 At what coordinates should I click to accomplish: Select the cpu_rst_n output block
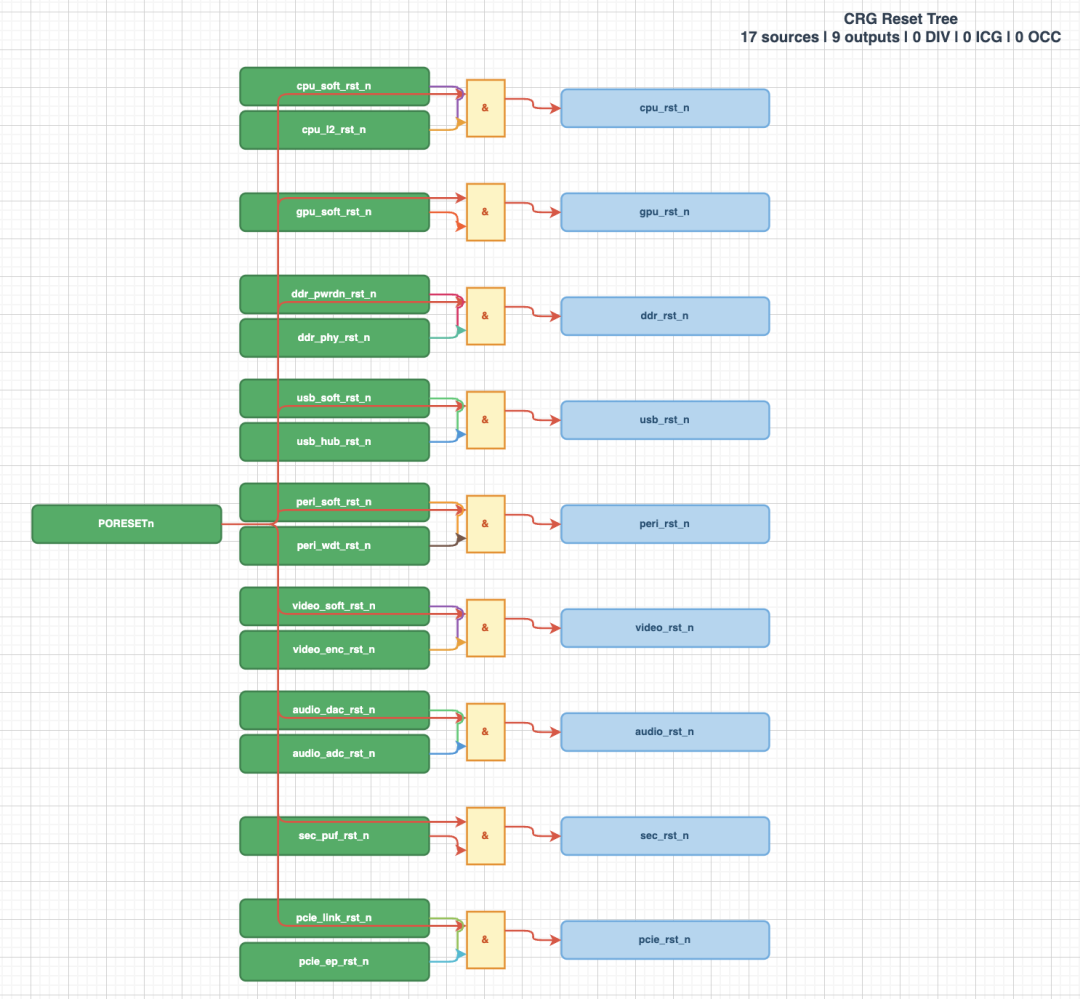click(665, 108)
